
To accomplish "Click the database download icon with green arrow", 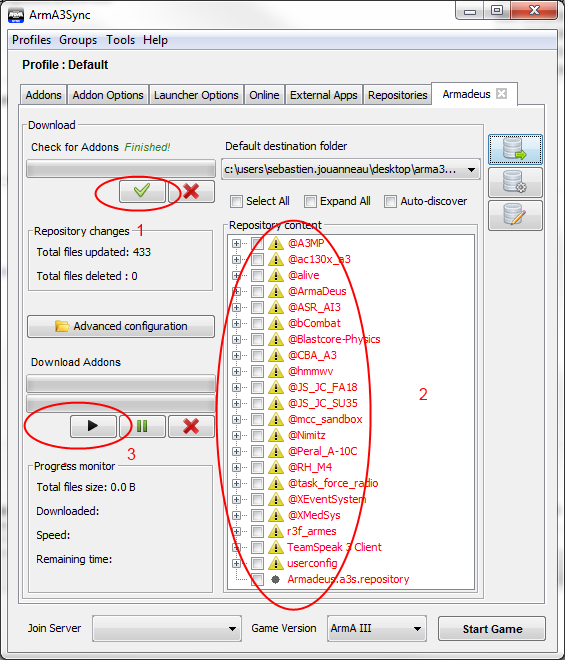I will click(515, 149).
